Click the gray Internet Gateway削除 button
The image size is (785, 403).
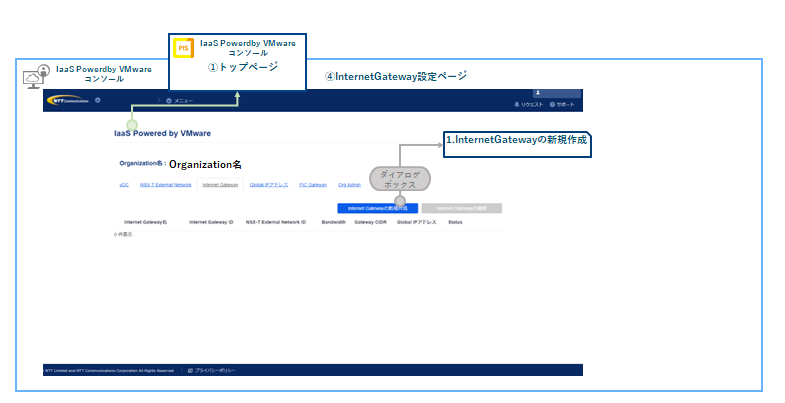(x=462, y=208)
